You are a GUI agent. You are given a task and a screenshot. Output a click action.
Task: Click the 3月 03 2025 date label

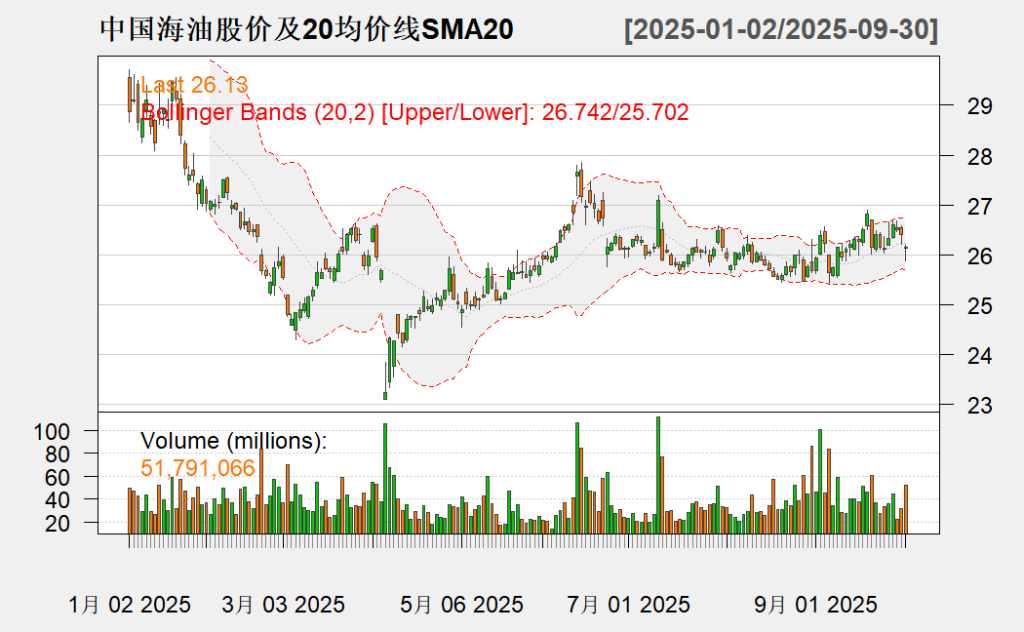pyautogui.click(x=283, y=605)
